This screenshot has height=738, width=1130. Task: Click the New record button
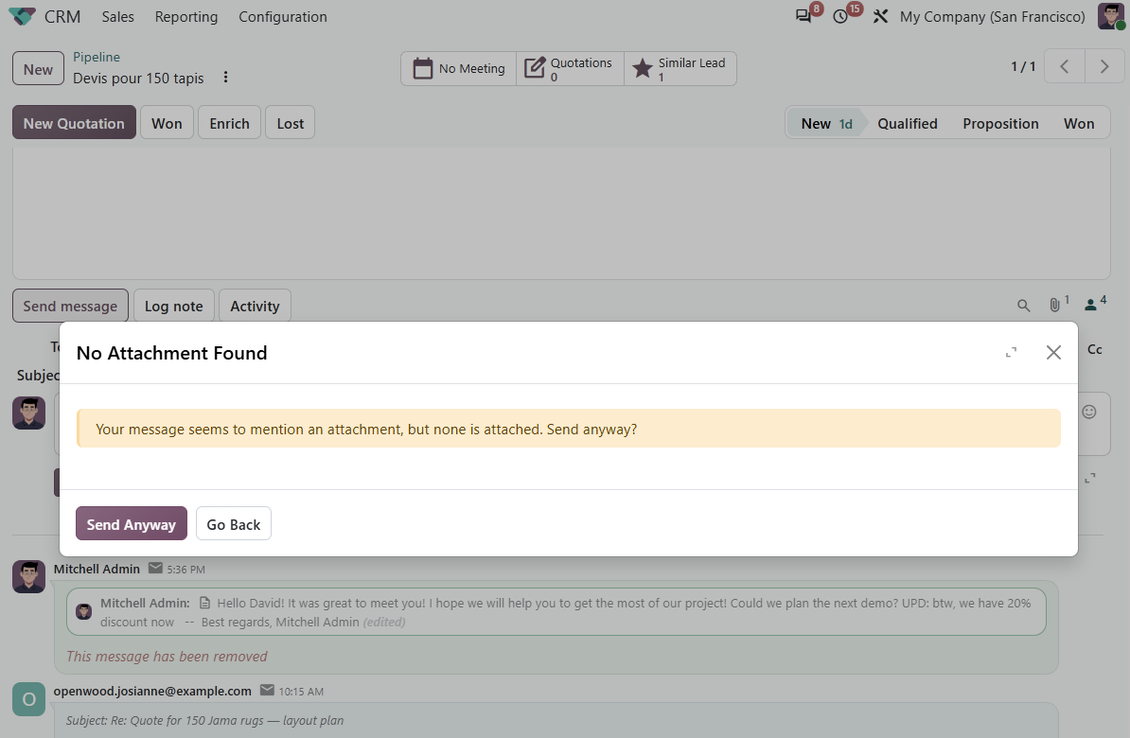tap(38, 68)
